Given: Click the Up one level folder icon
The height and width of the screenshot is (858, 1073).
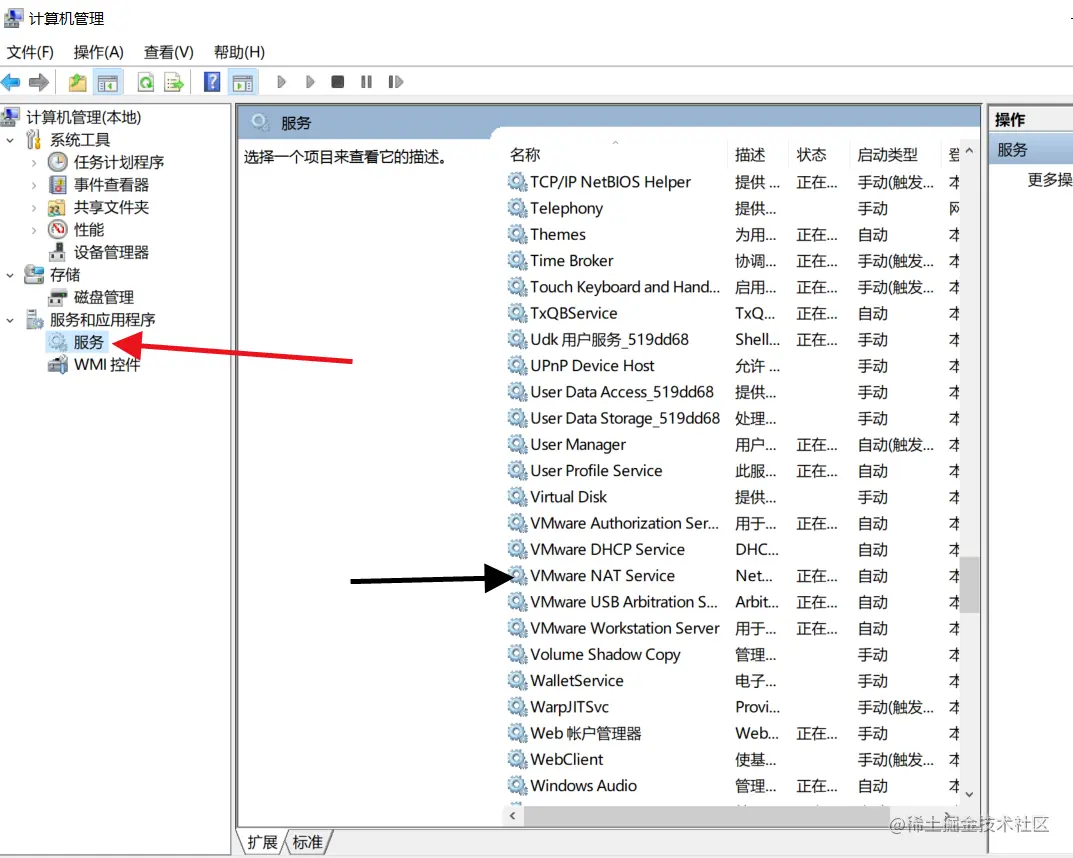Looking at the screenshot, I should 77,83.
